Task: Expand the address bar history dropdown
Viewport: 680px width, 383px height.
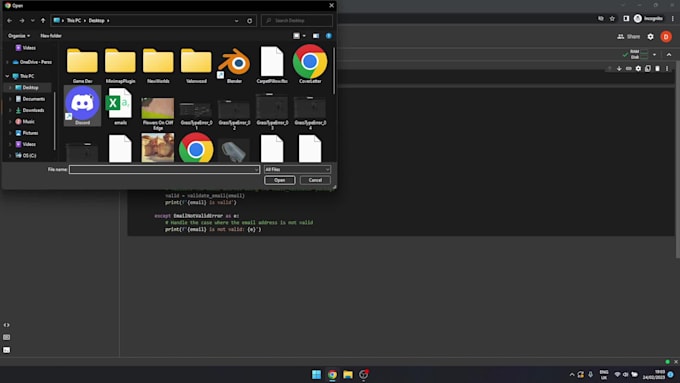Action: pos(236,20)
